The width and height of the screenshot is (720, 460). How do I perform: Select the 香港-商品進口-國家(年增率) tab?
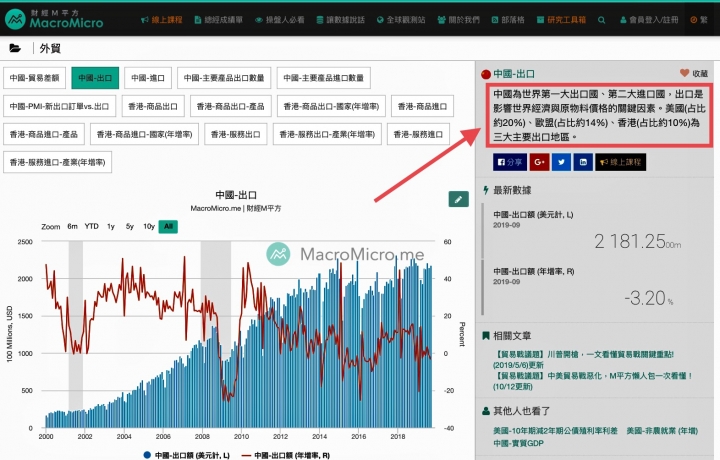click(145, 134)
